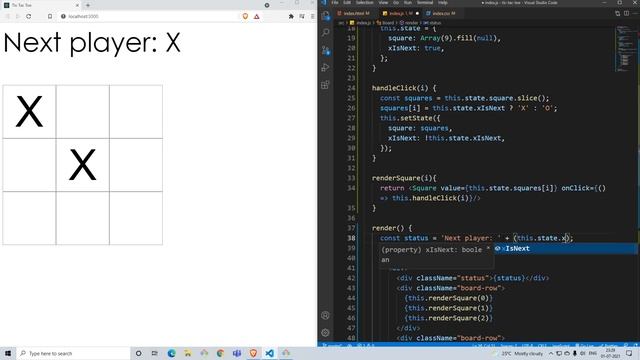
Task: Open the Accounts icon in VS Code activity bar
Action: [325, 315]
